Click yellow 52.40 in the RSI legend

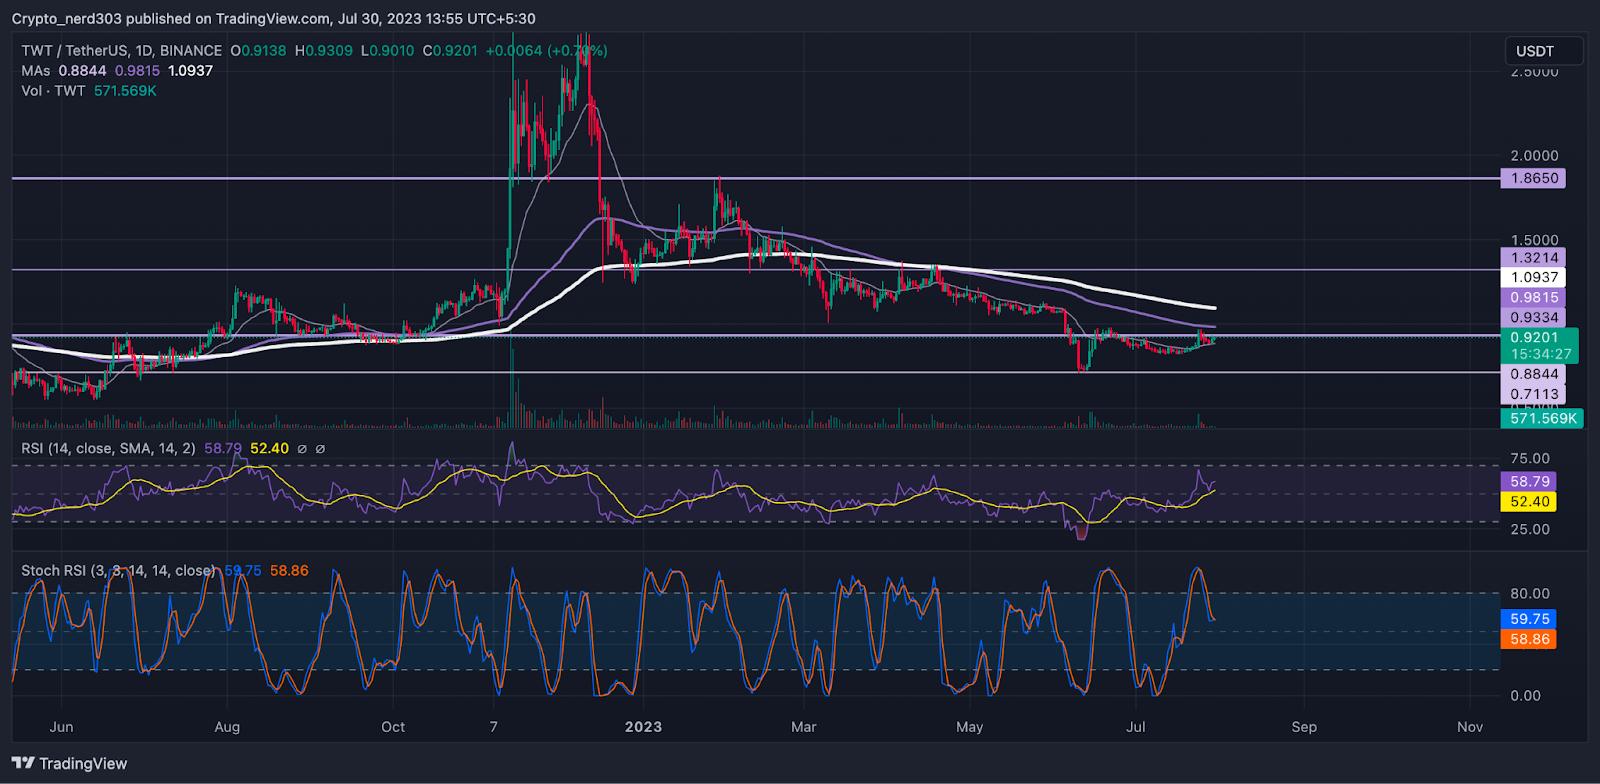click(270, 449)
